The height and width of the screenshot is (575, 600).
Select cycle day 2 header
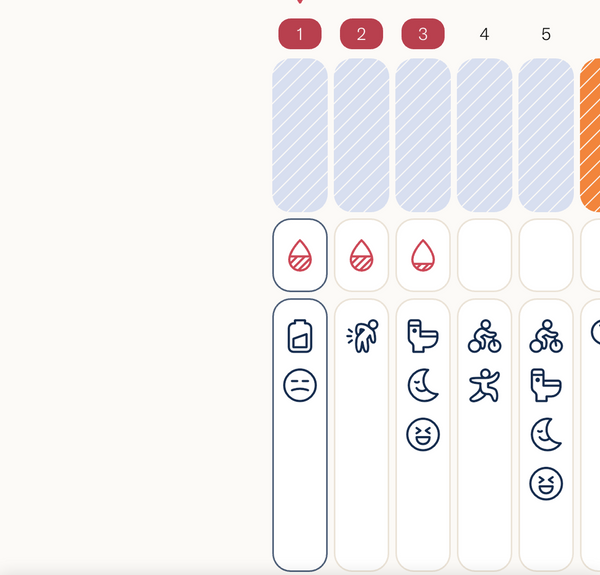click(x=361, y=34)
